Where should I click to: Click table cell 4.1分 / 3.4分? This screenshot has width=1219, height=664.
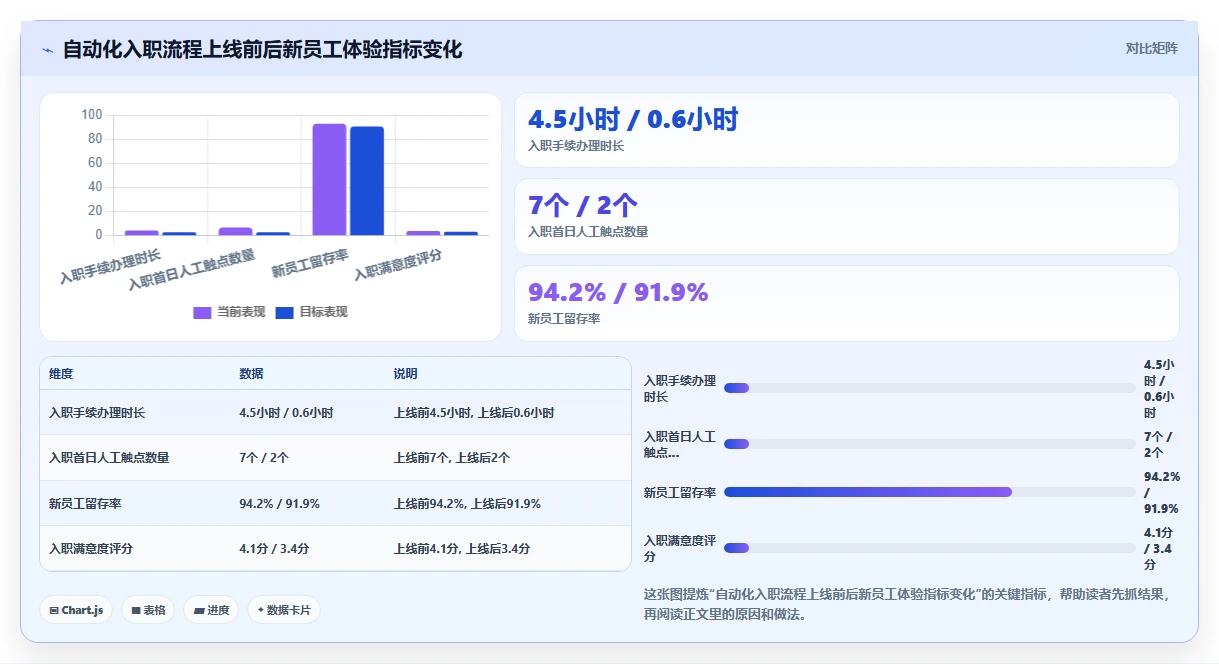coord(274,549)
